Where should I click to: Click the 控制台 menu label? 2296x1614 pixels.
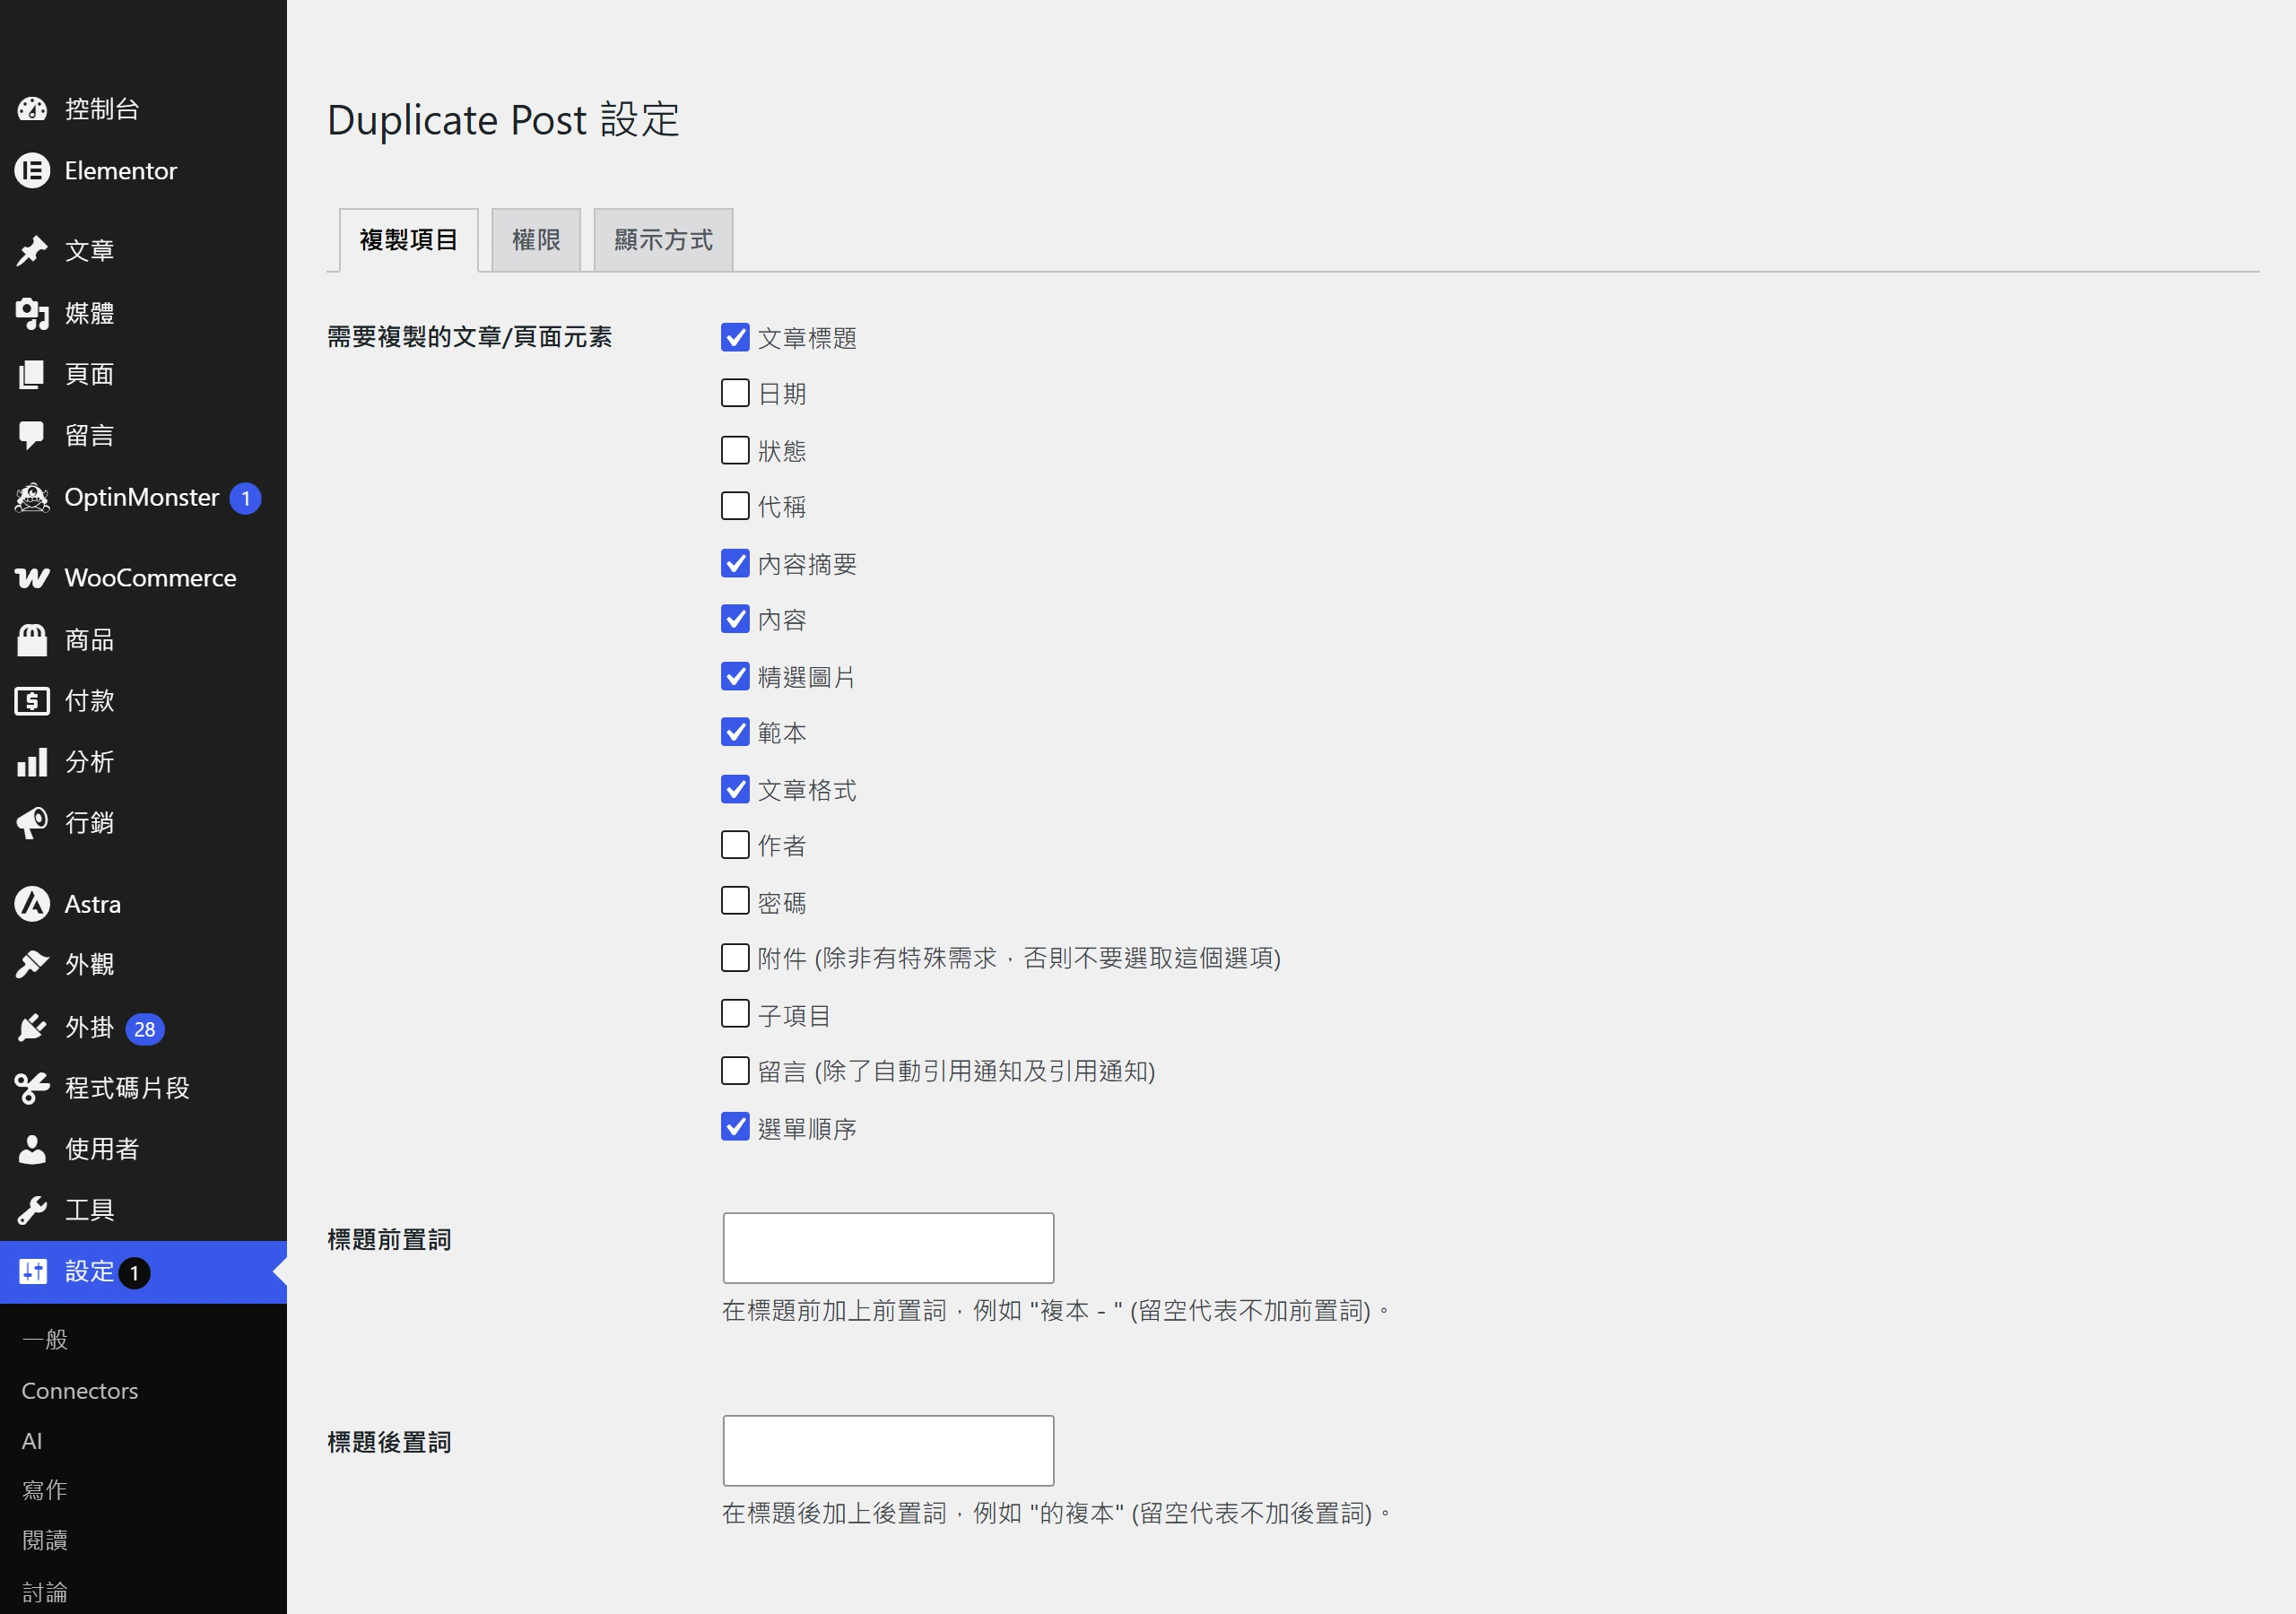pos(102,109)
